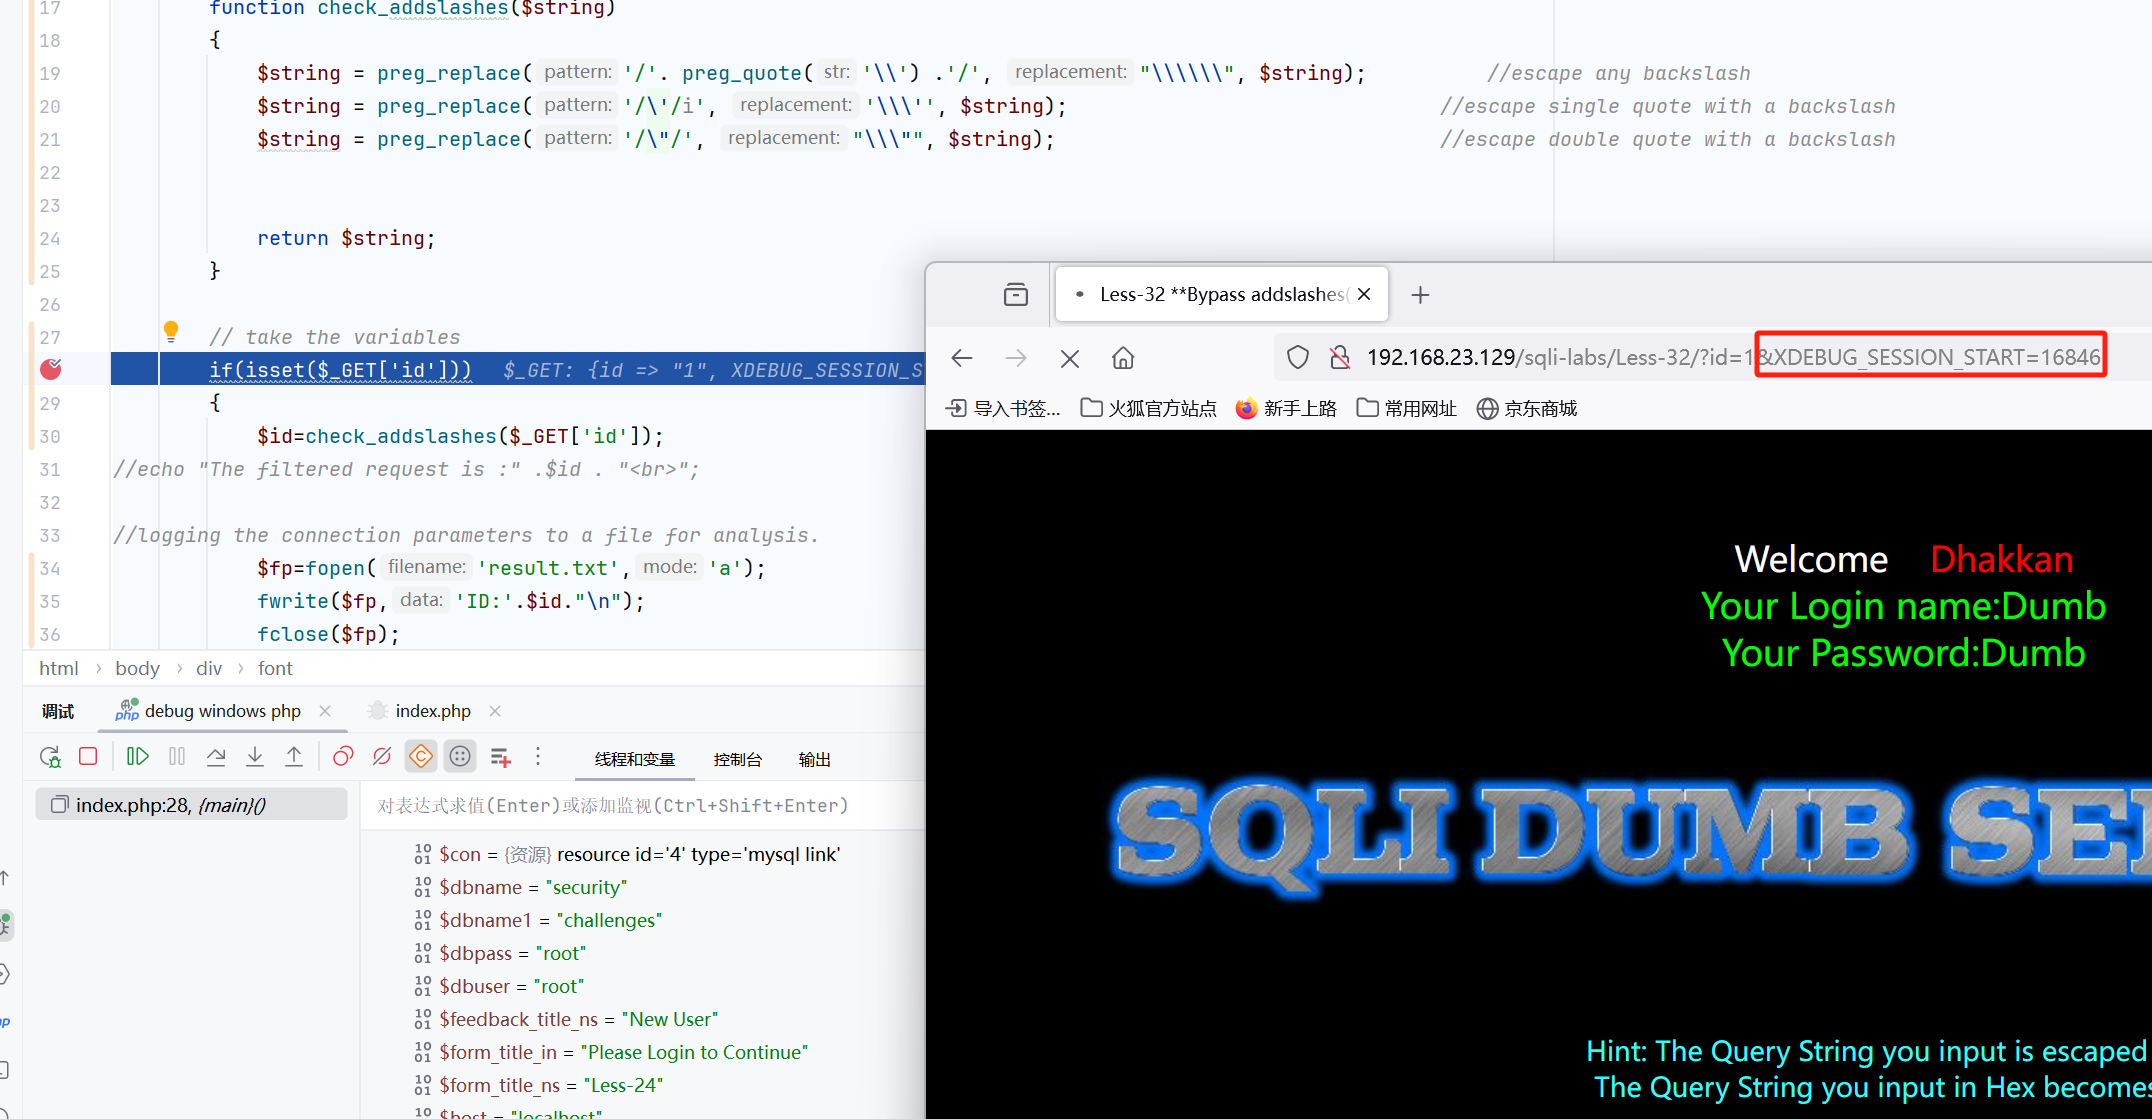The height and width of the screenshot is (1119, 2152).
Task: Open the View Breakpoints icon
Action: pyautogui.click(x=343, y=757)
